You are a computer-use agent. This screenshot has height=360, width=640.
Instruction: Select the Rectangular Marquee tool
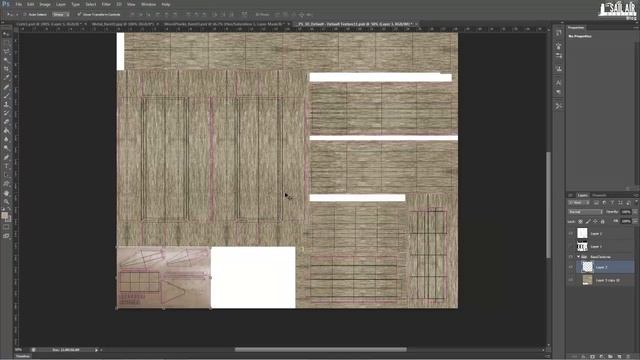[x=6, y=43]
